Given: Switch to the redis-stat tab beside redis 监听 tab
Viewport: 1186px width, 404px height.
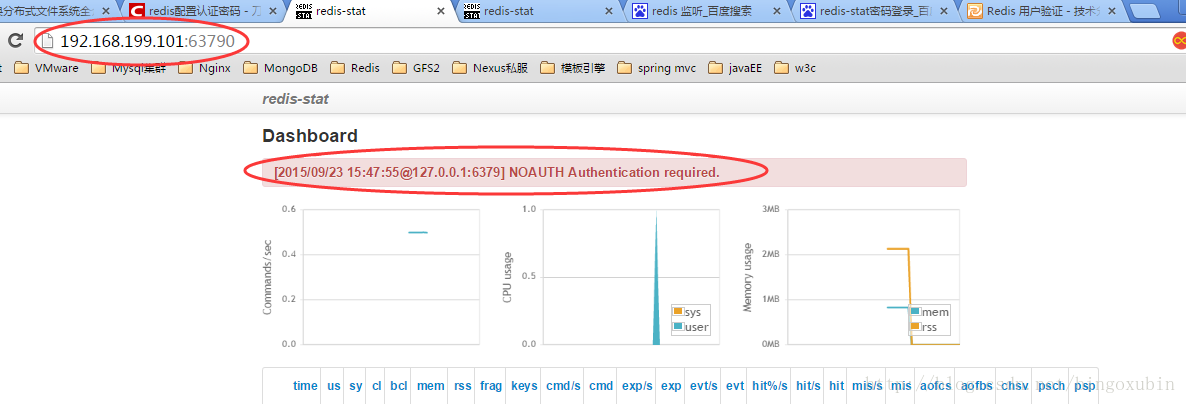Looking at the screenshot, I should tap(539, 11).
